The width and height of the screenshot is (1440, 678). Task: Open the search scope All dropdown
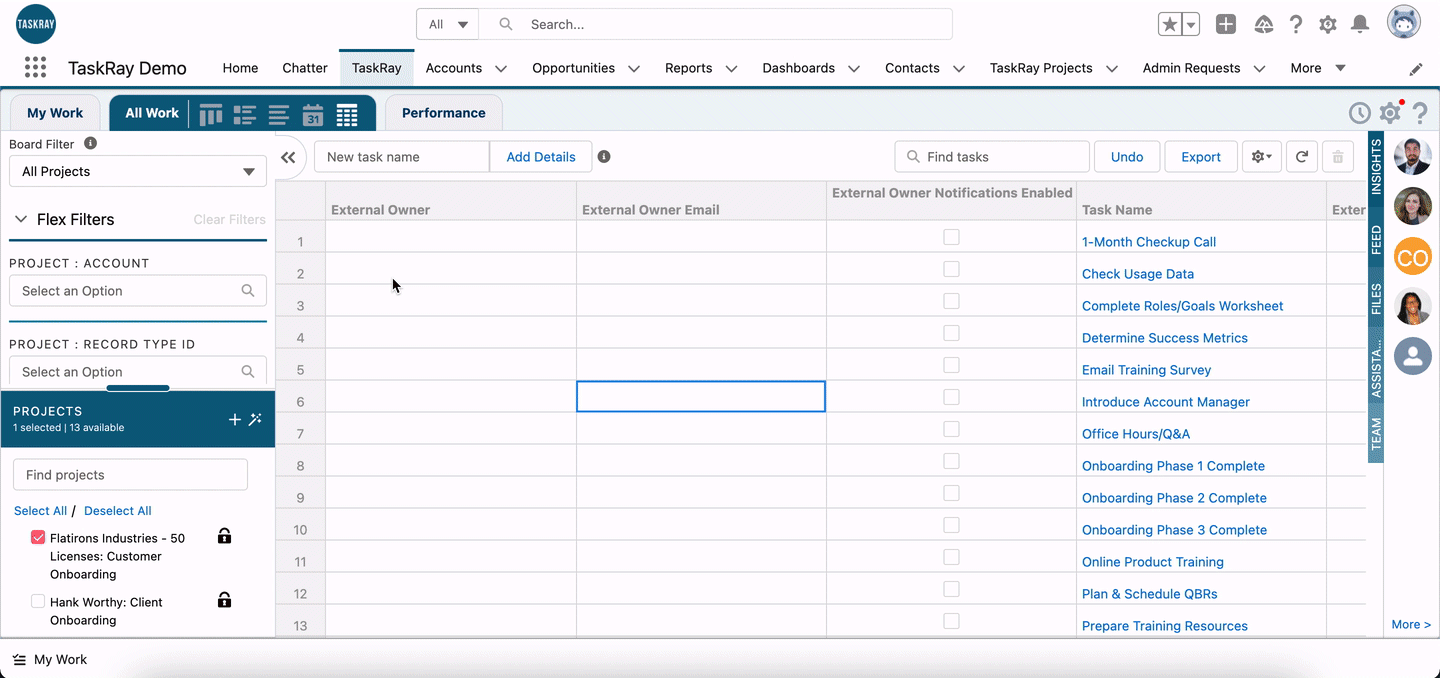pyautogui.click(x=448, y=24)
